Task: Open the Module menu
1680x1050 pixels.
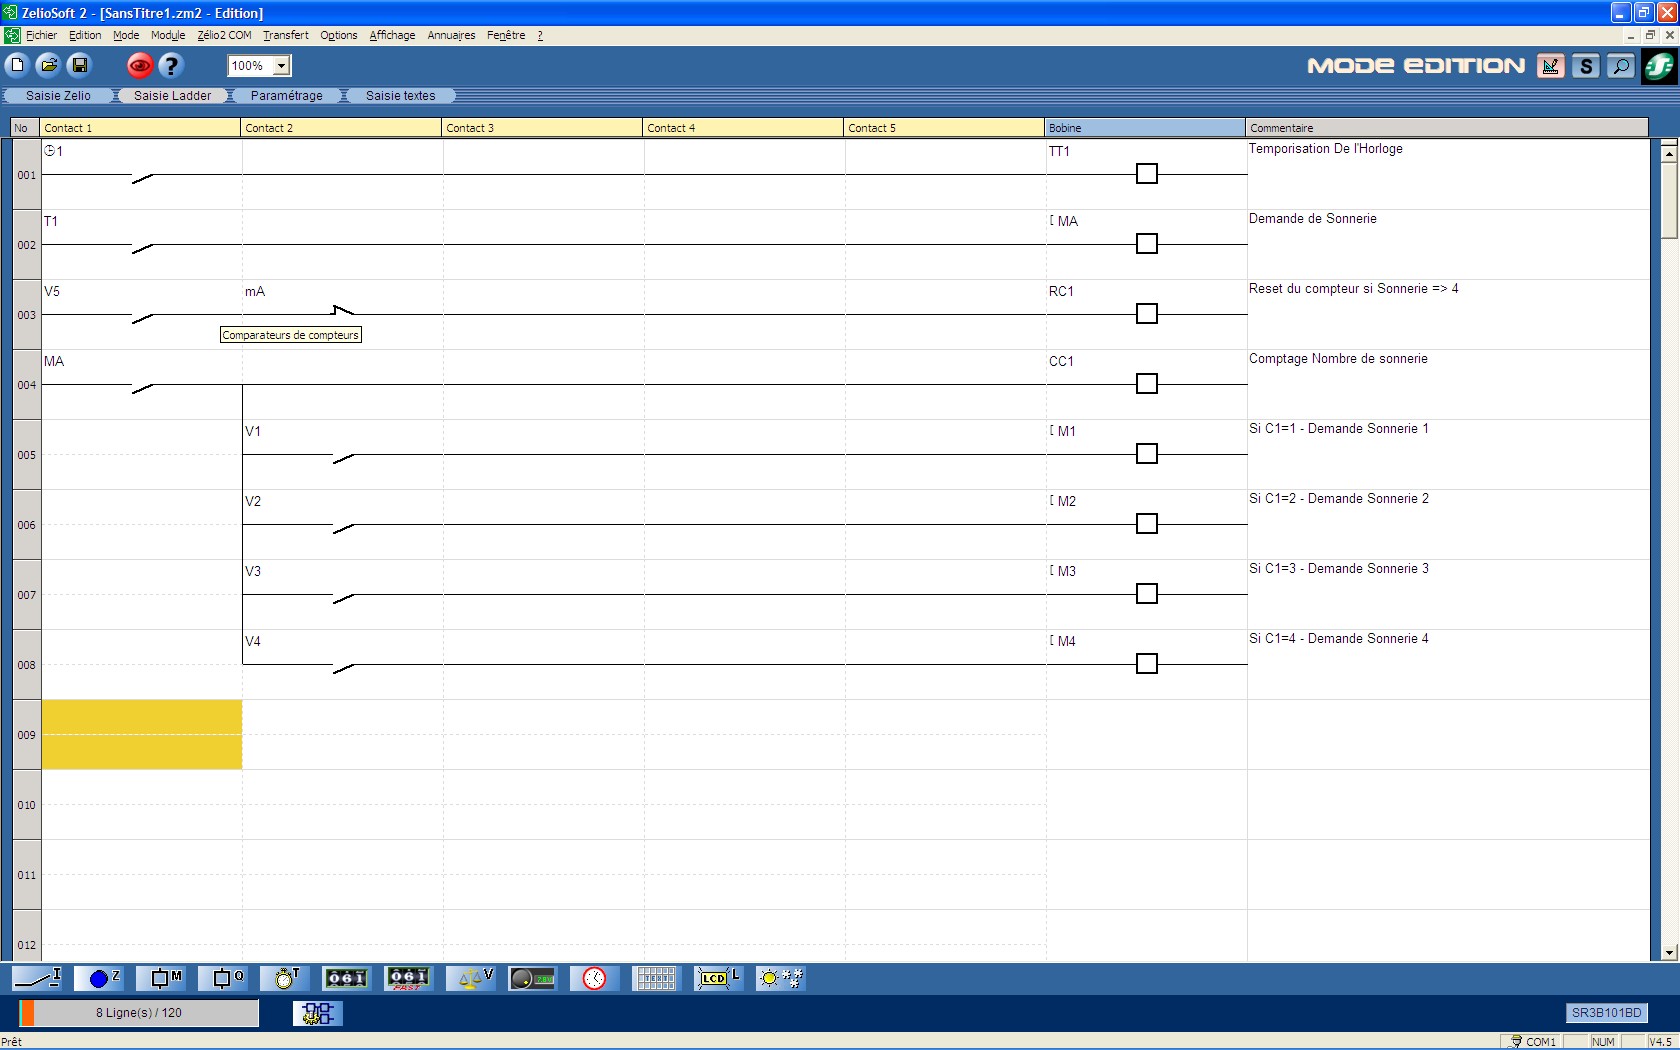Action: (x=168, y=35)
